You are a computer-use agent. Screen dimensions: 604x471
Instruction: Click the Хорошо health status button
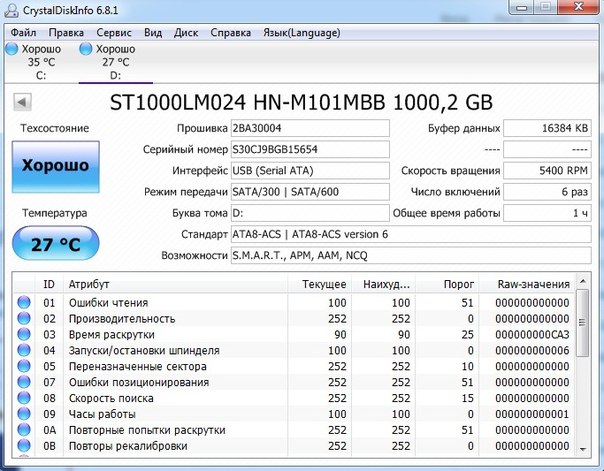point(56,166)
